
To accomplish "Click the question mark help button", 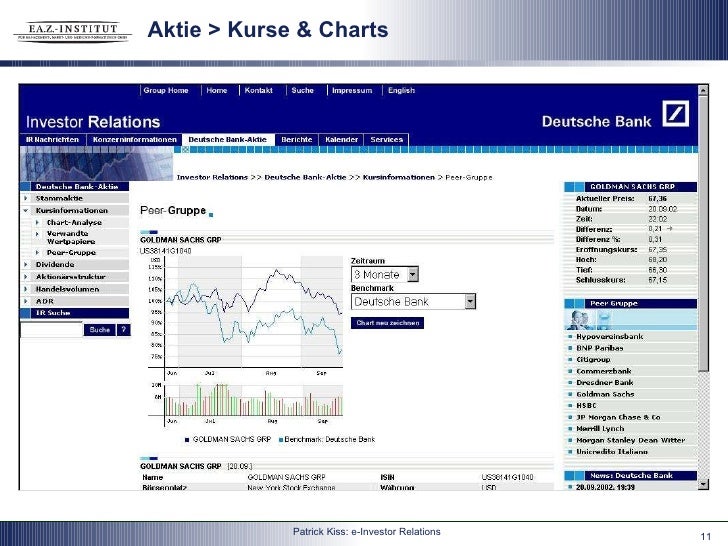I will point(123,330).
